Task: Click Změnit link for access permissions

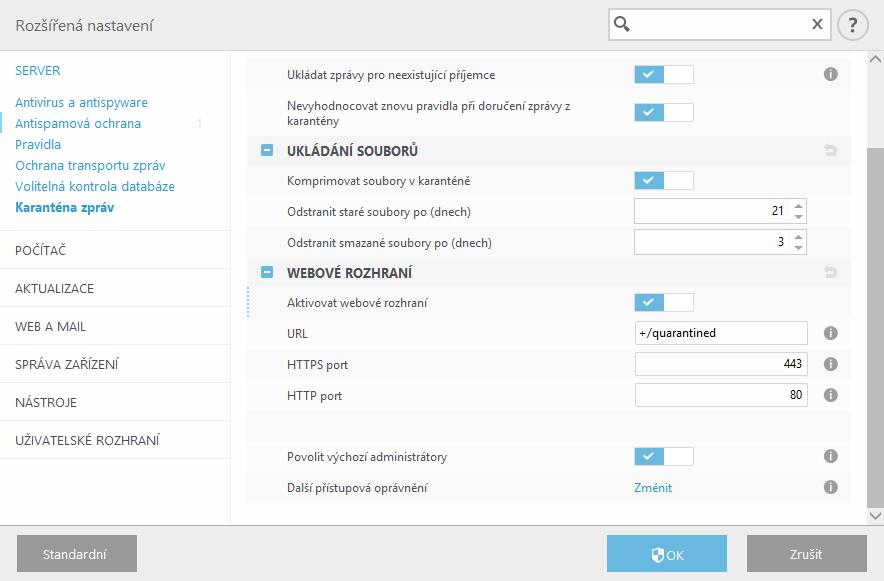Action: point(653,488)
